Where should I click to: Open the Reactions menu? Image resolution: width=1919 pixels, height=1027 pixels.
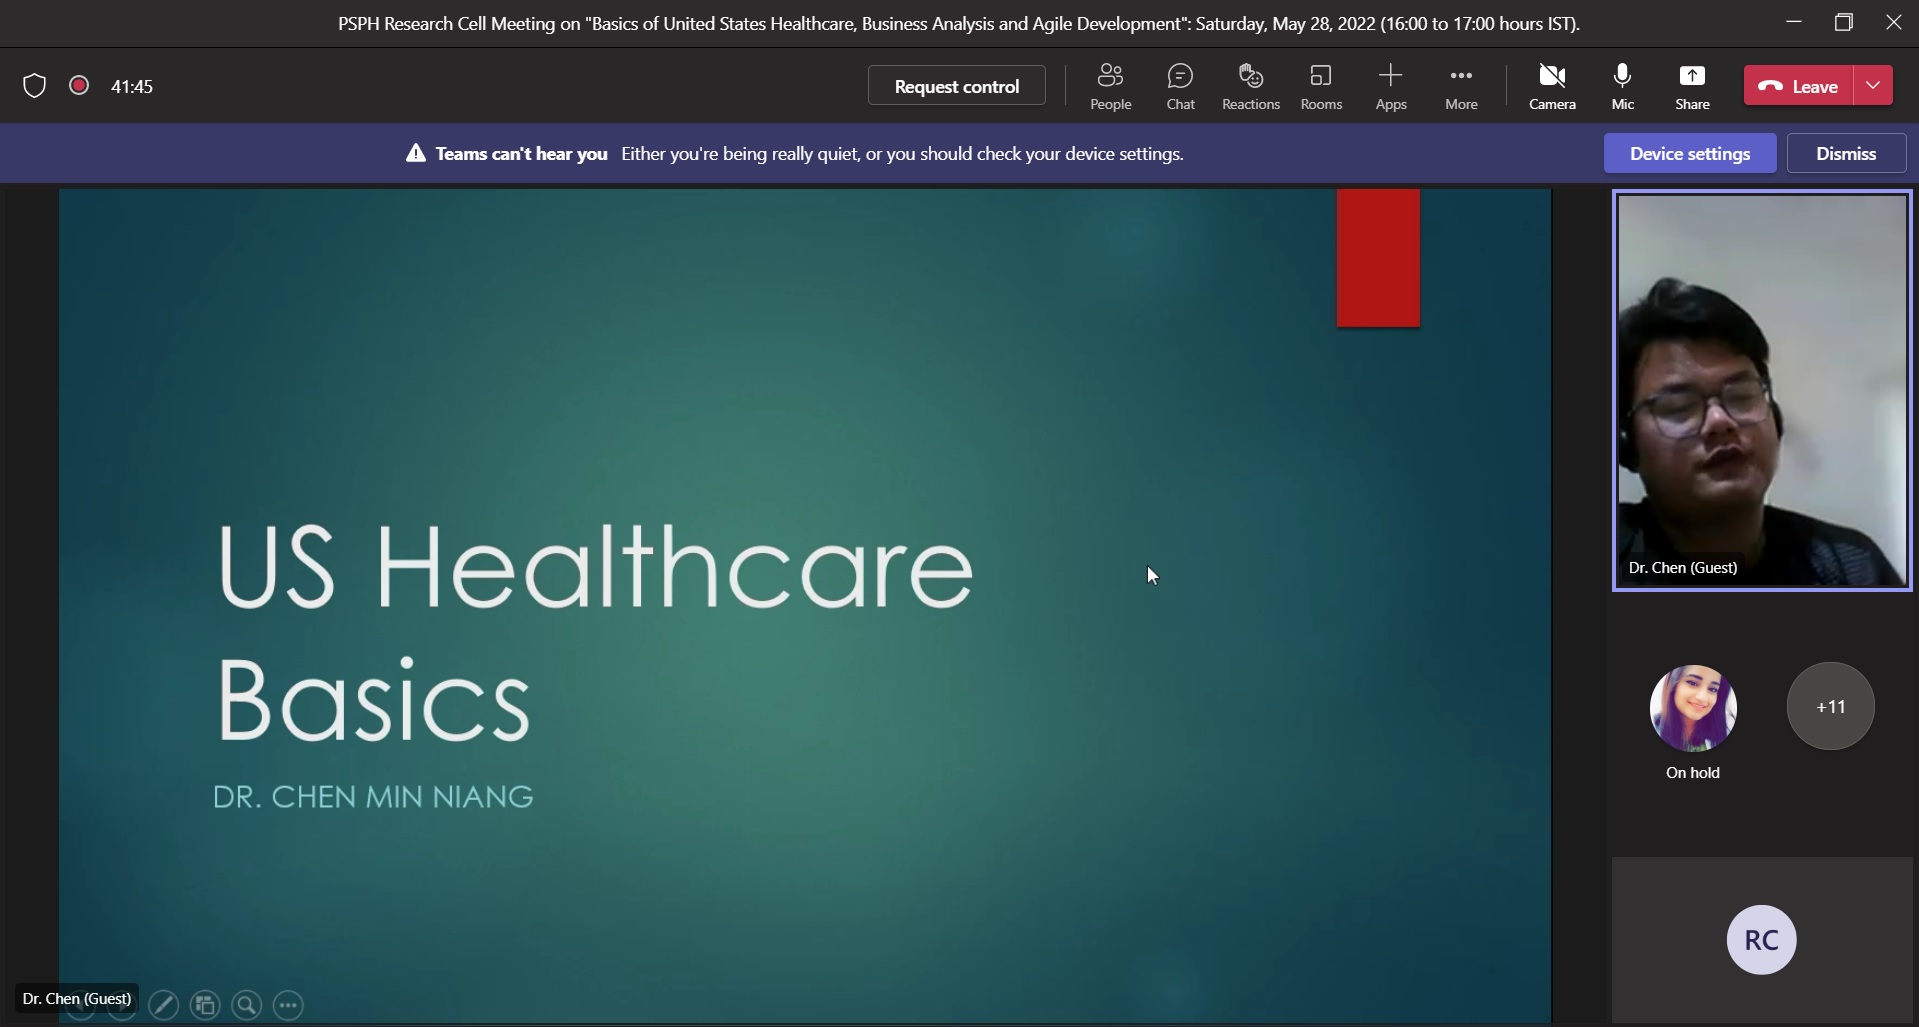[1250, 86]
